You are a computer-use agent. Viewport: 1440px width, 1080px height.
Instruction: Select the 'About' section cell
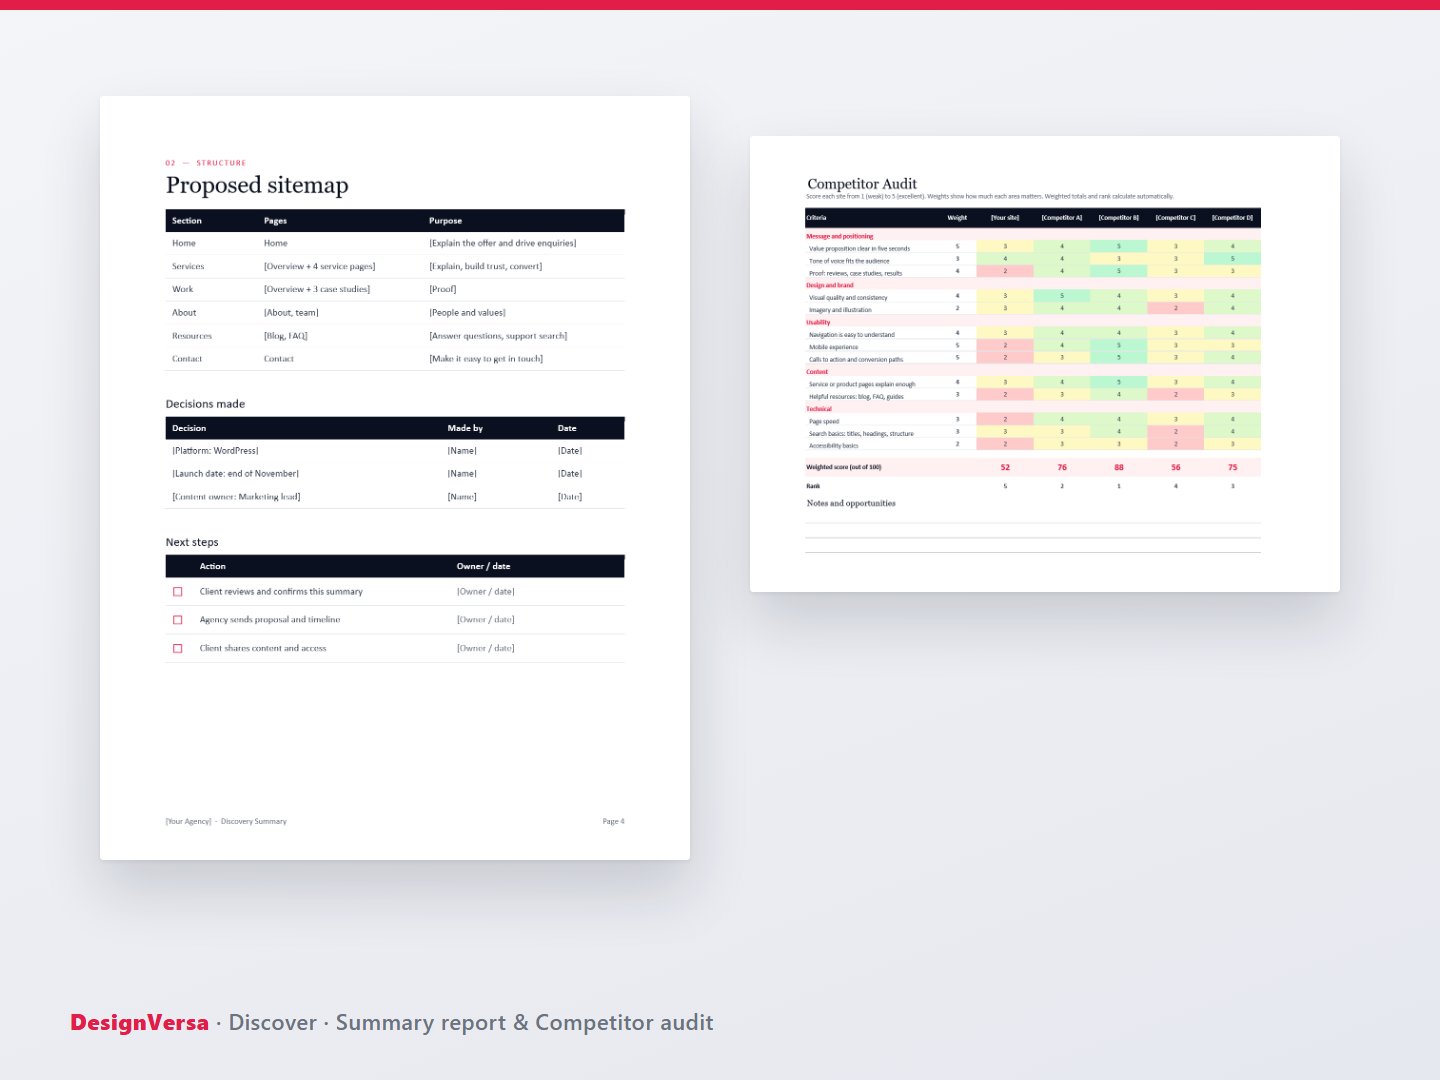pyautogui.click(x=184, y=312)
